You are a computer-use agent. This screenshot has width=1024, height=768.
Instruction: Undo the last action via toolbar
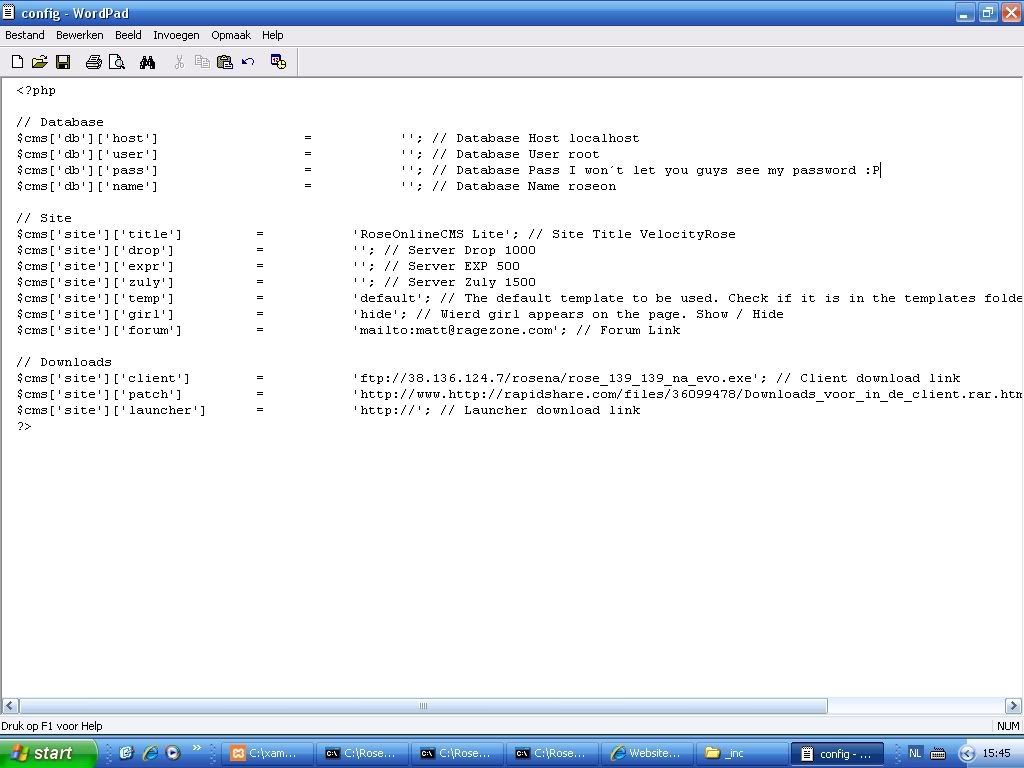tap(248, 62)
